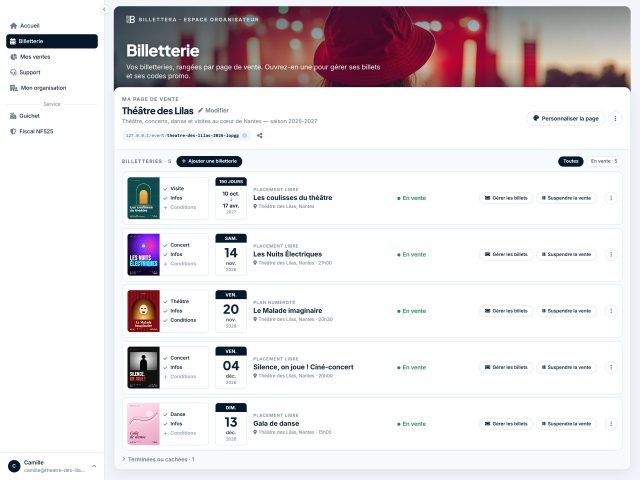Add Conditions to Gala de danse
This screenshot has width=640, height=480.
[180, 433]
